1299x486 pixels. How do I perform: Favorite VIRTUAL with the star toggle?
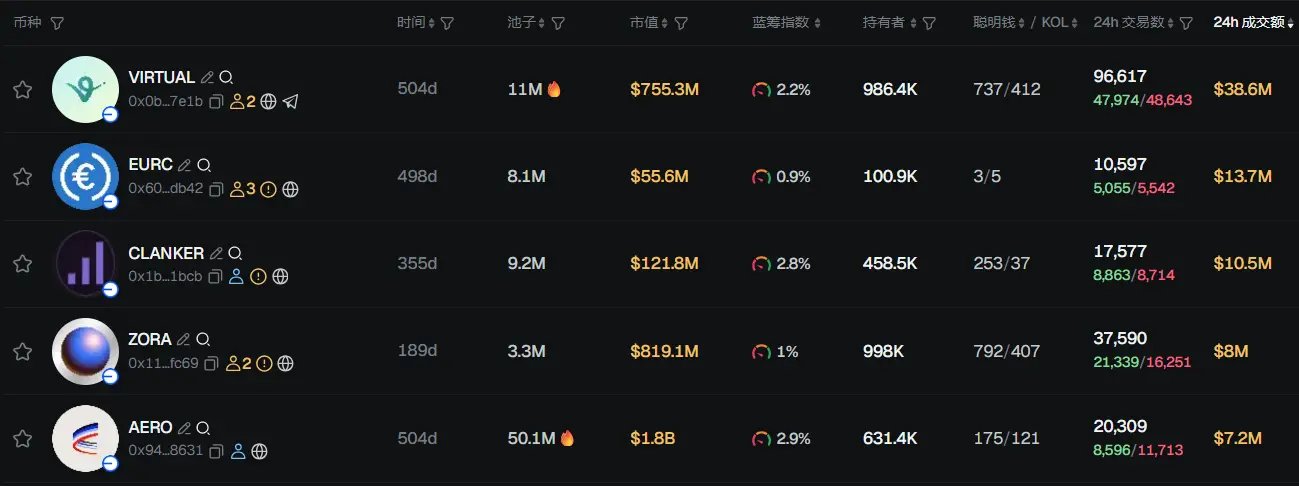pos(22,90)
